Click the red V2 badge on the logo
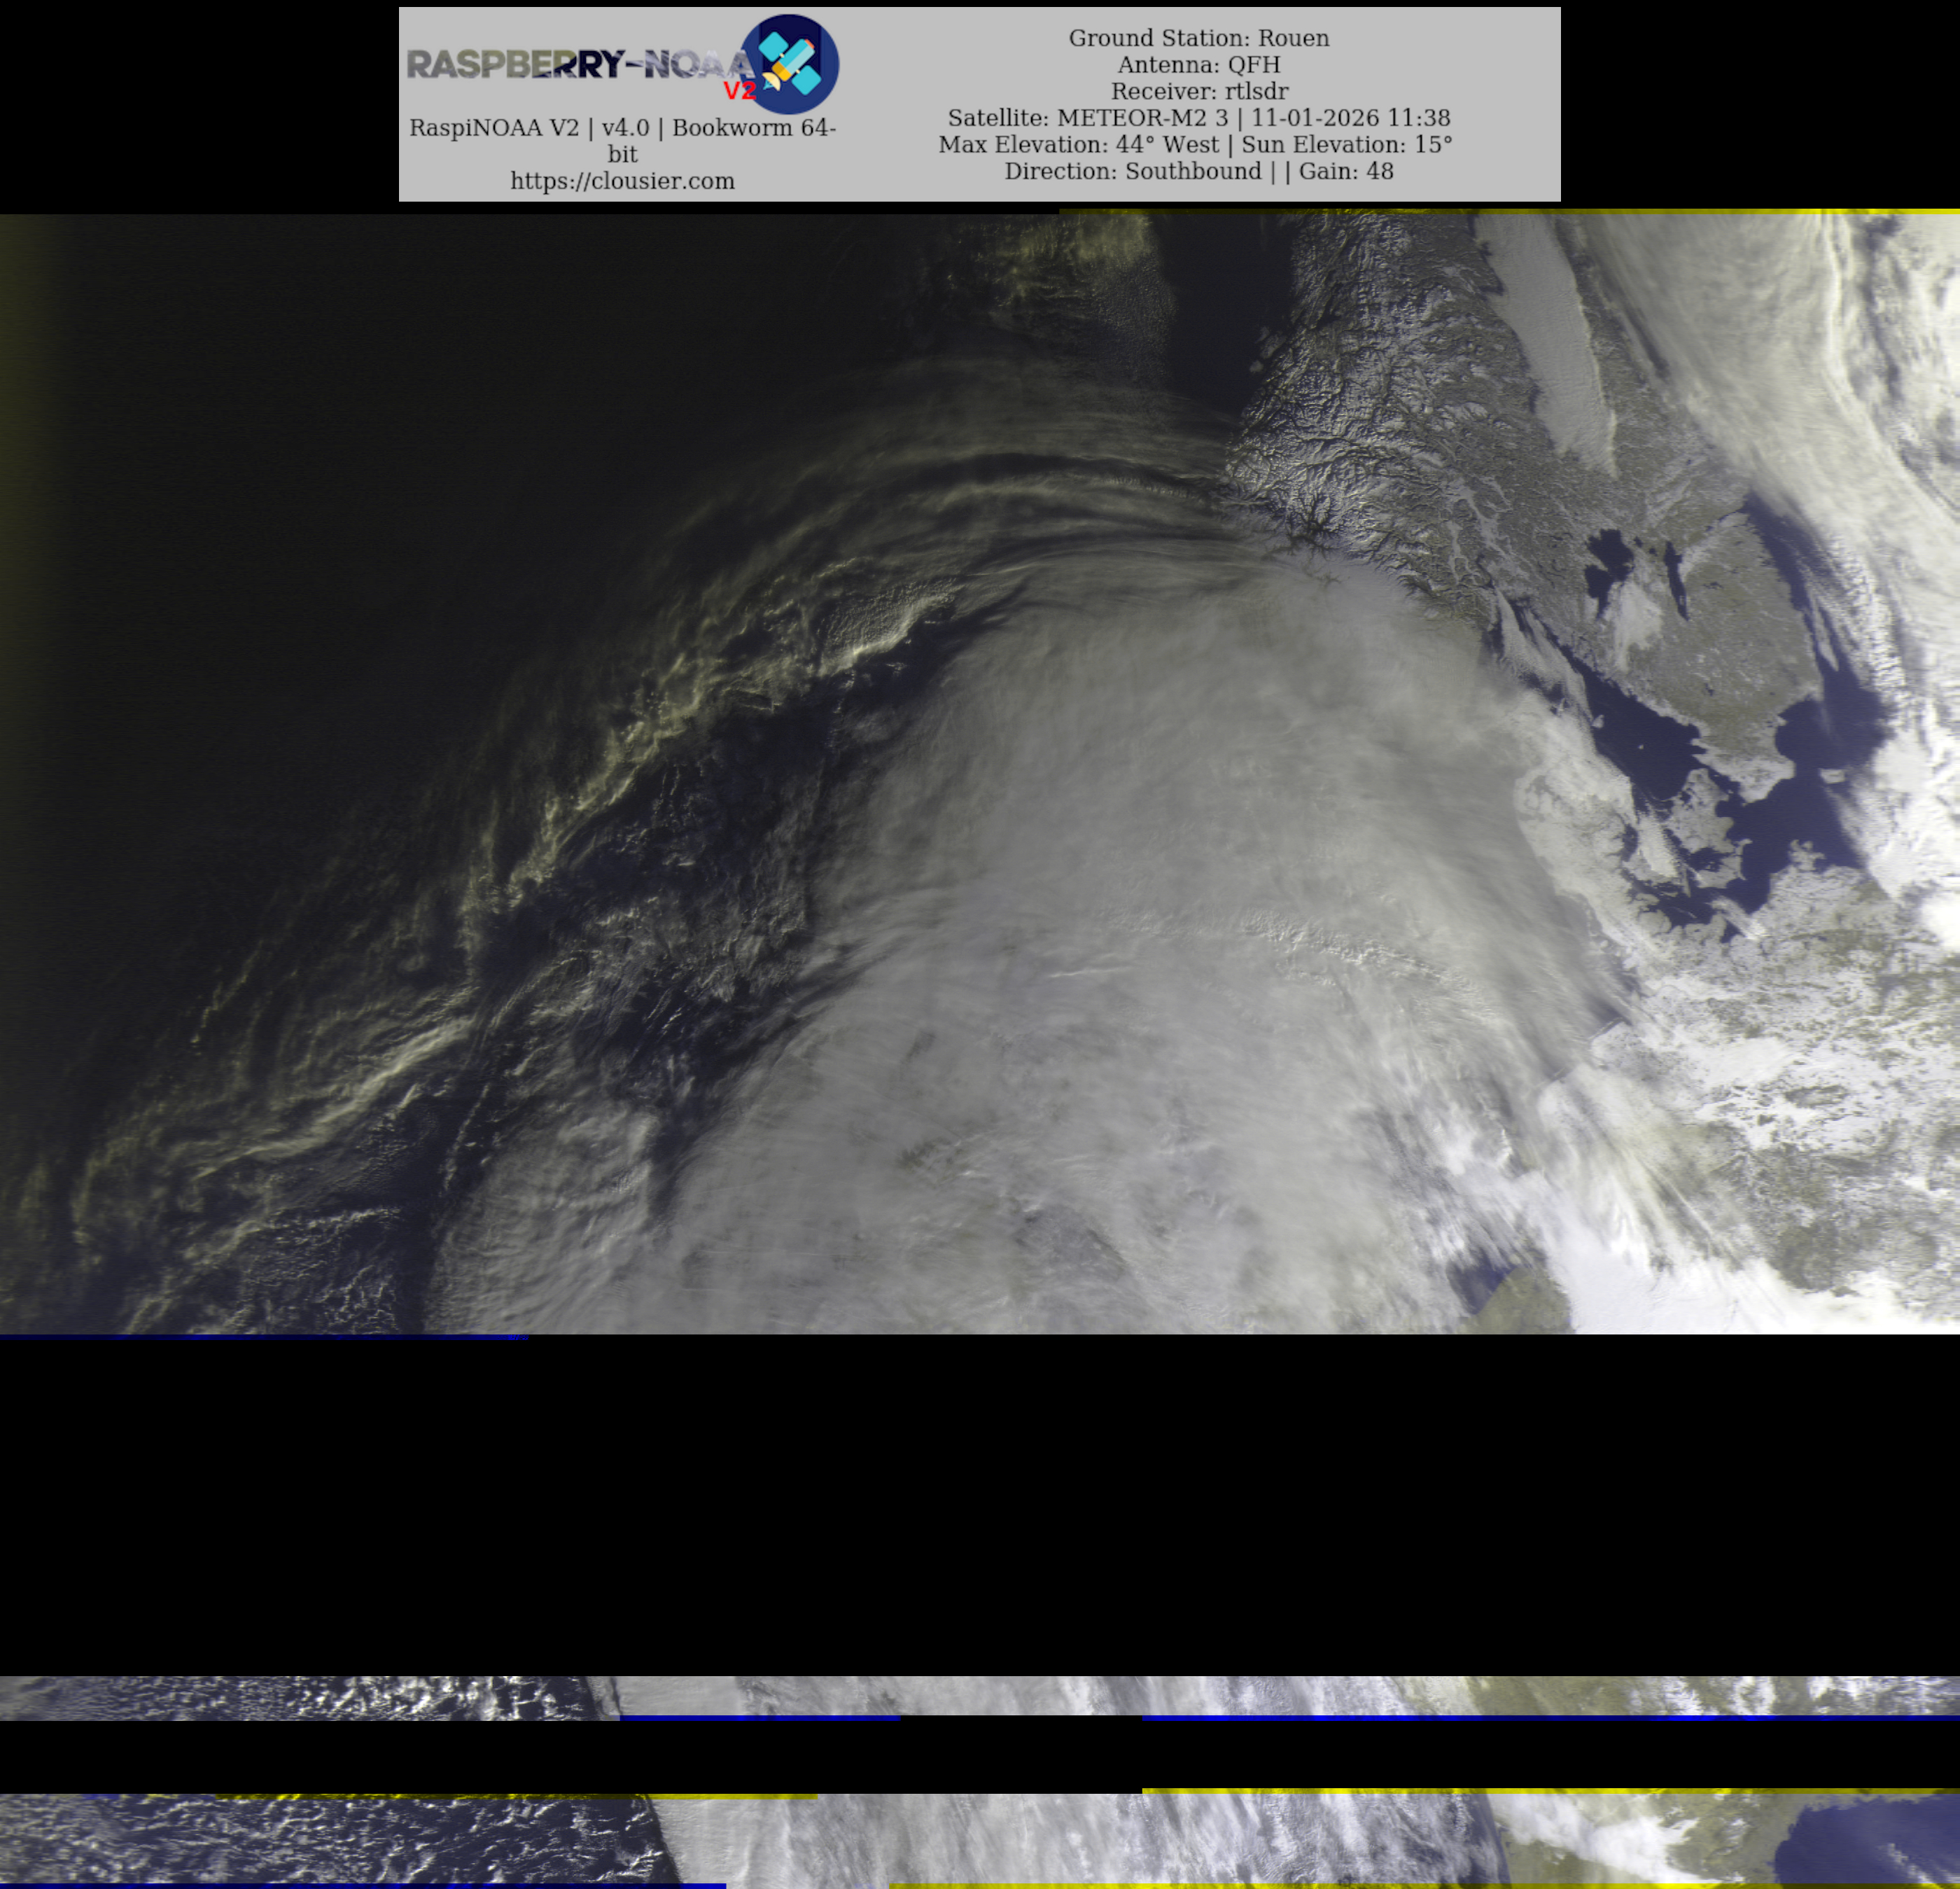 (x=739, y=91)
